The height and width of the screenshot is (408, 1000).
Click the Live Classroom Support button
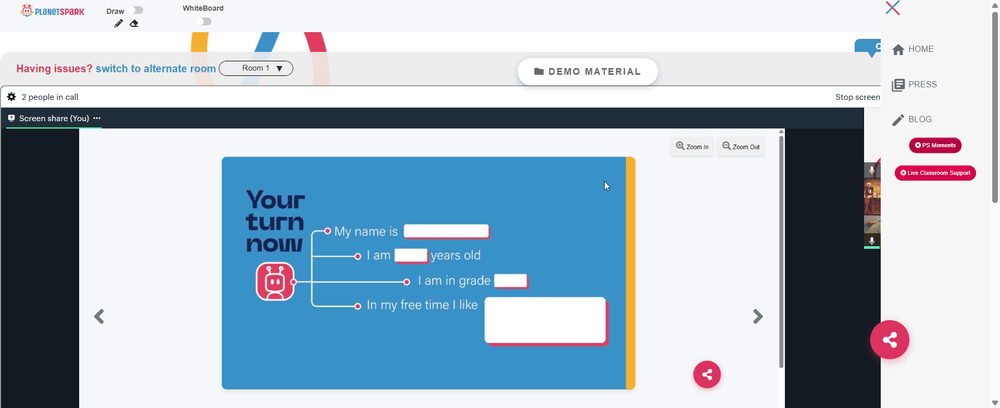[x=935, y=173]
